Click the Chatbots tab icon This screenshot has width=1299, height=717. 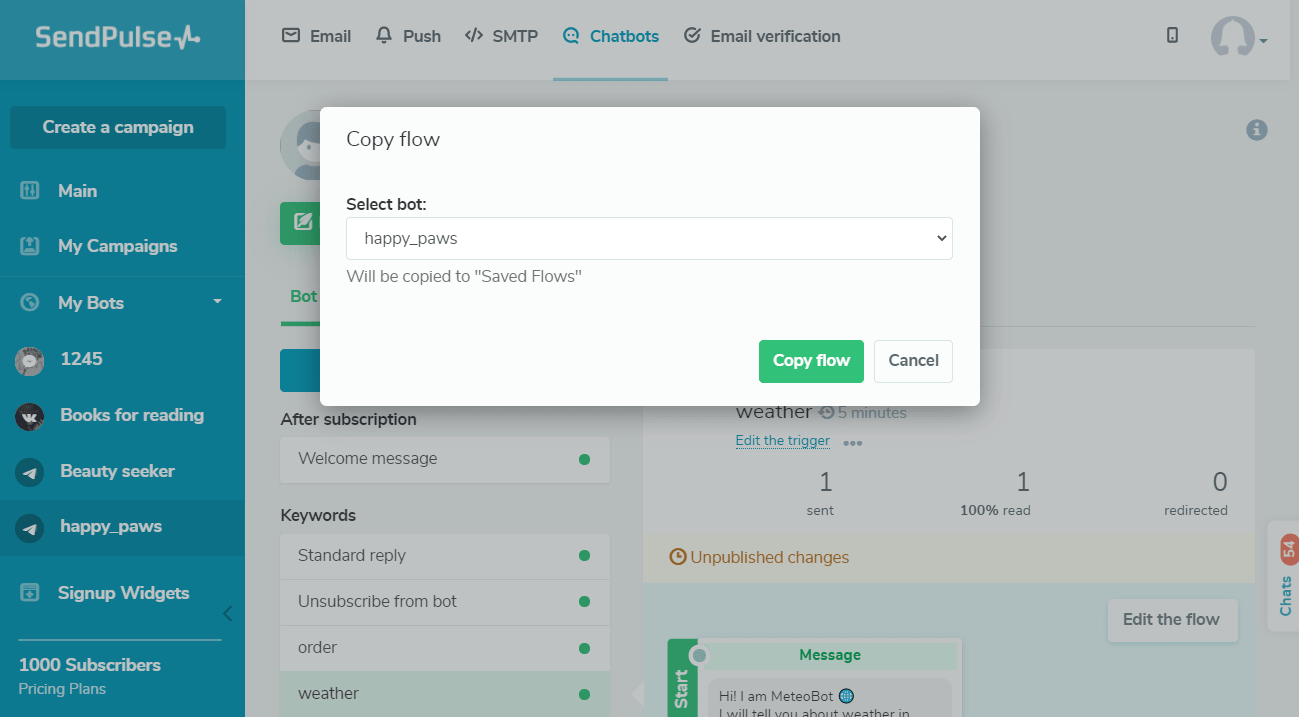pyautogui.click(x=571, y=36)
